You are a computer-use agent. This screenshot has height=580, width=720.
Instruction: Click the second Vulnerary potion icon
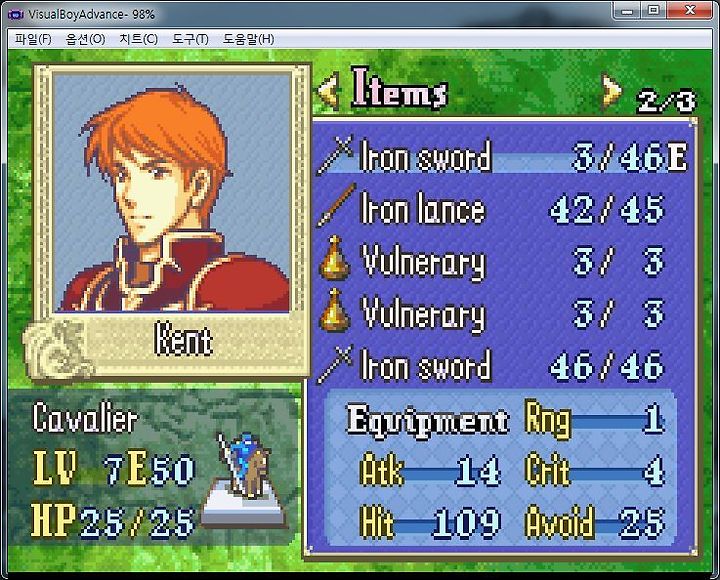pyautogui.click(x=335, y=310)
